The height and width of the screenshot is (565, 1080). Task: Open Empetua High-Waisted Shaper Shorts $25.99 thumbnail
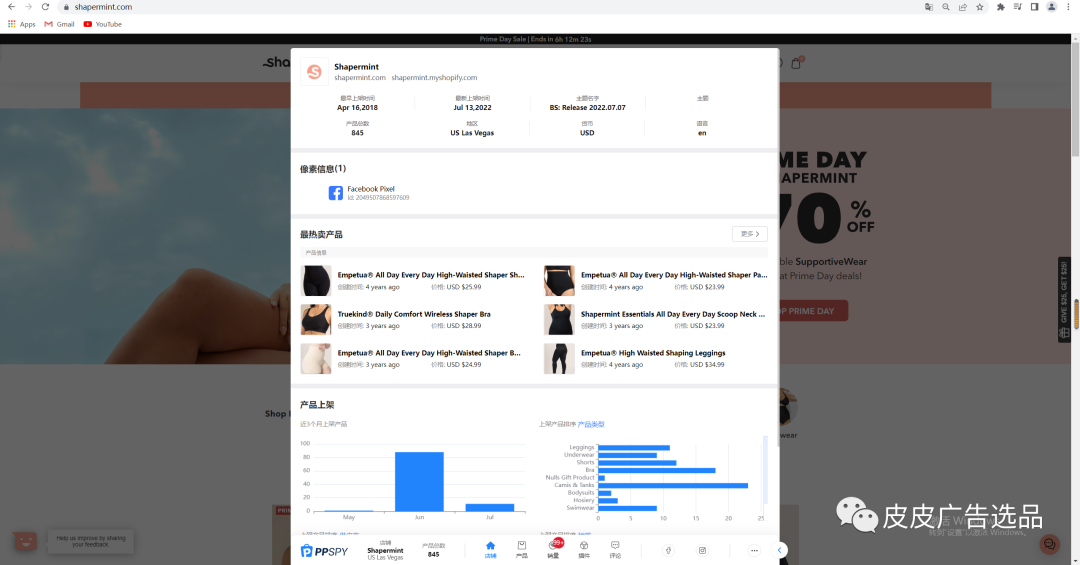[x=316, y=281]
